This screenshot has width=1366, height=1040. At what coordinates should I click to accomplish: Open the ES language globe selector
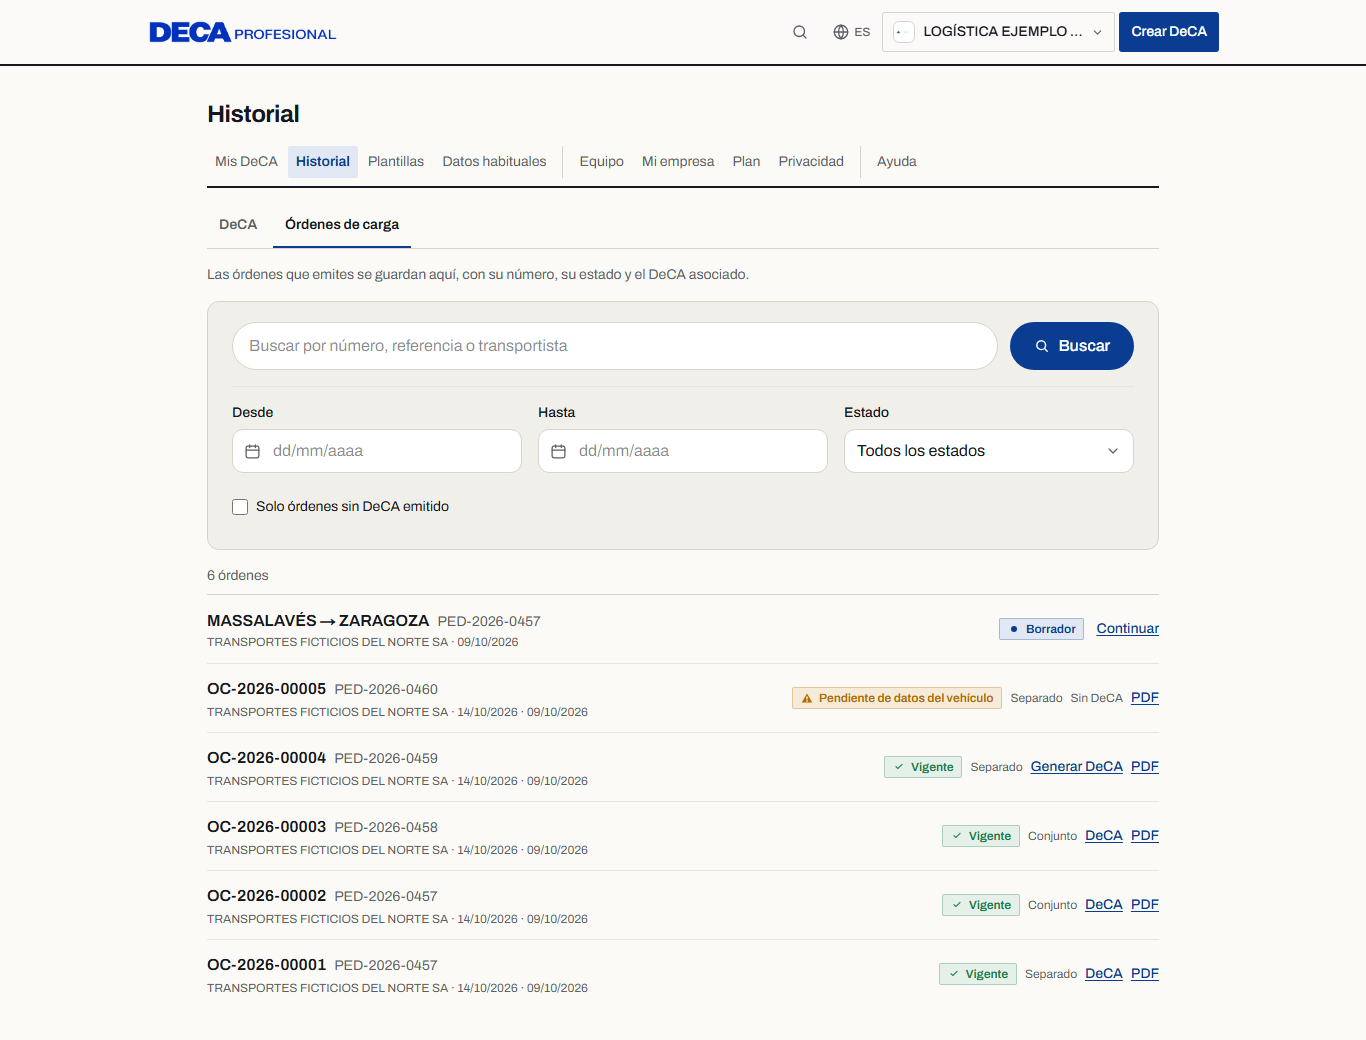pos(852,32)
